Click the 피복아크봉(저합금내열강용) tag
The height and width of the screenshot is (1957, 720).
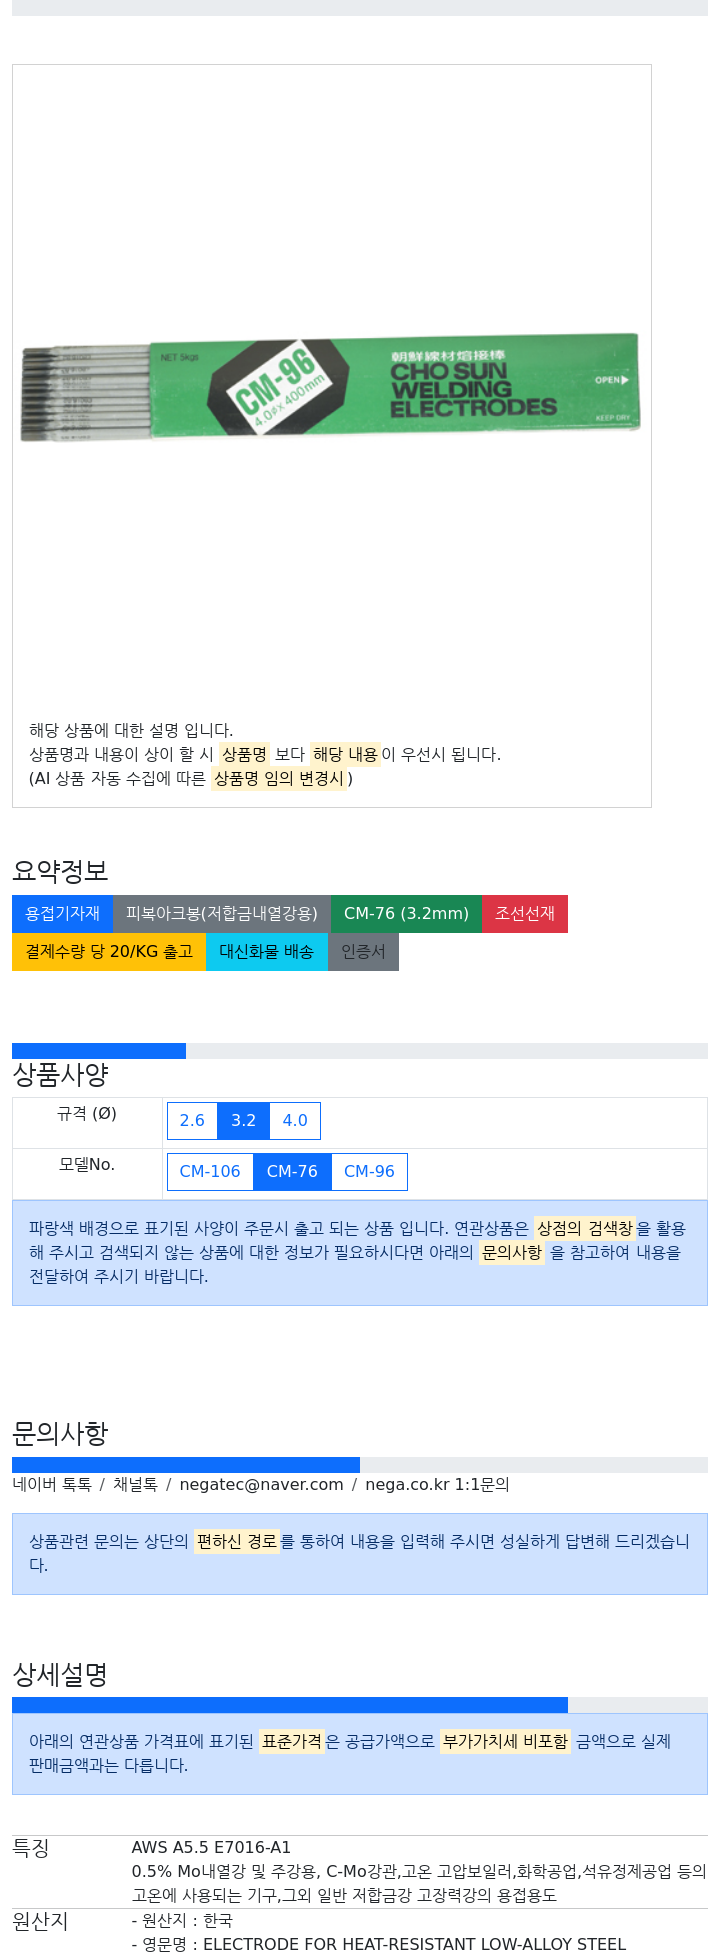click(222, 914)
